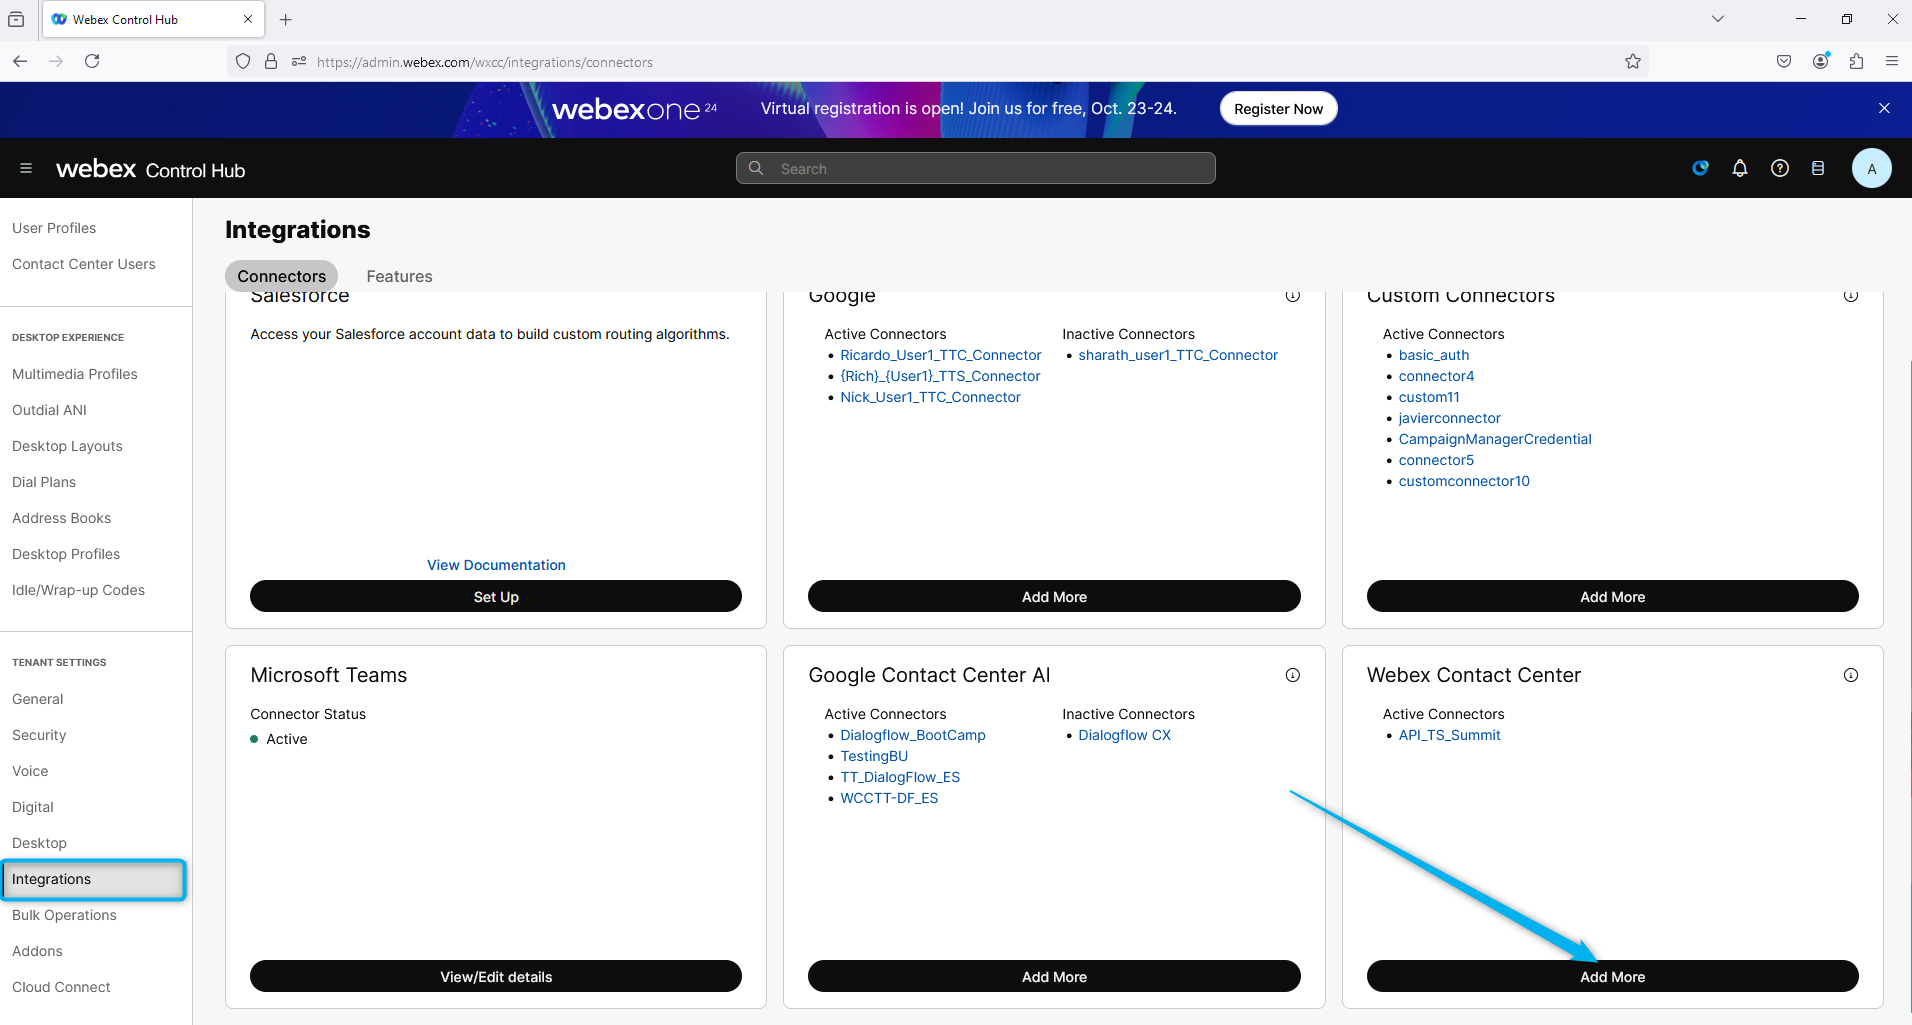Open Cloud Connect page

[61, 987]
